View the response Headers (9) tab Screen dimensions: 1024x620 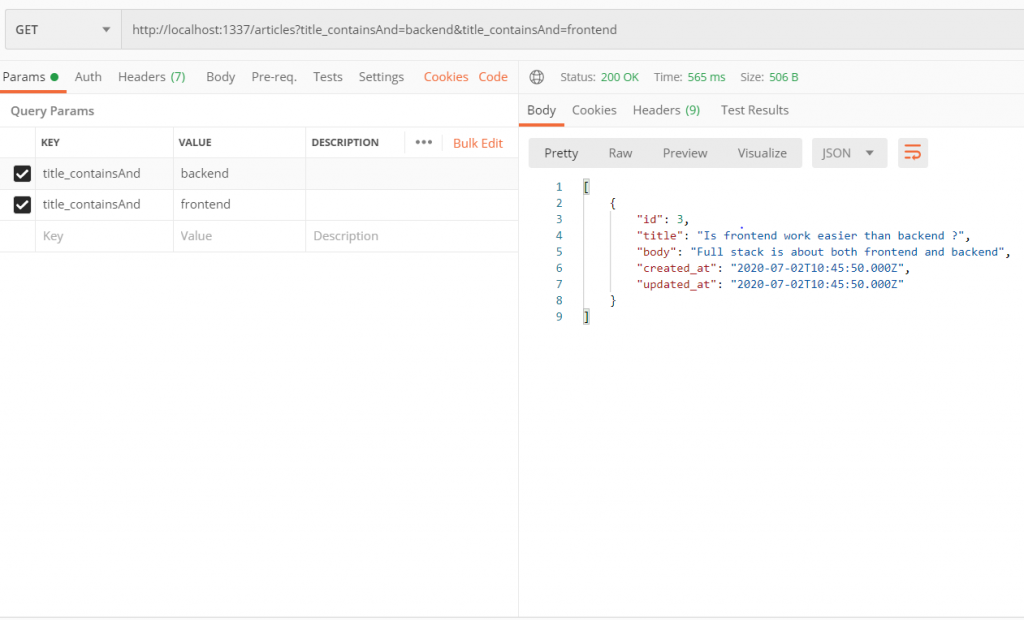click(666, 110)
